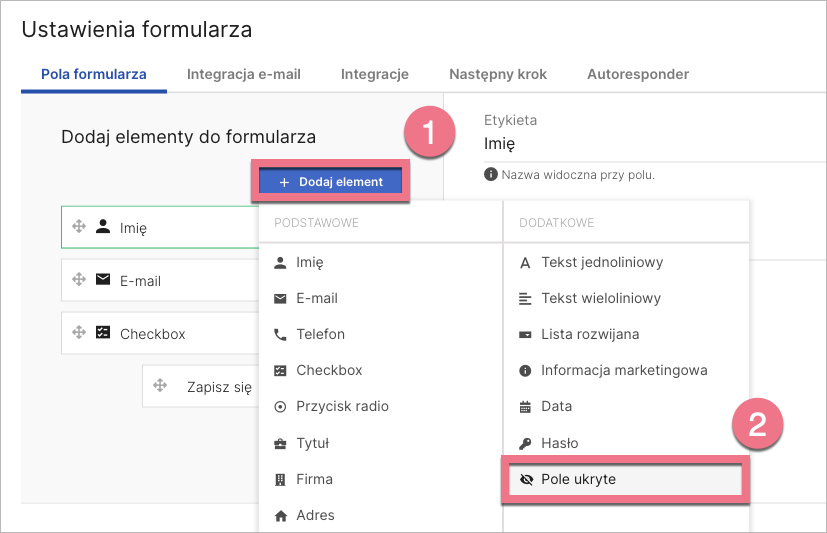Choose Przycisk radio from the dropdown

pyautogui.click(x=342, y=406)
